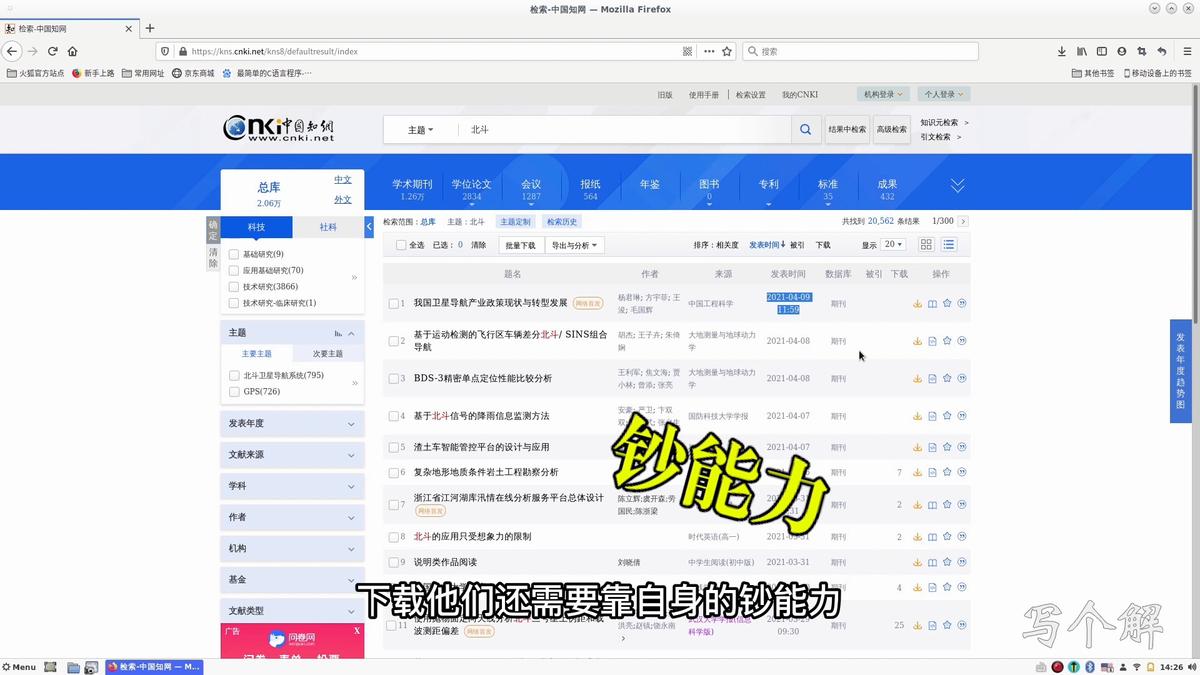Open the Bluetooth icon in system tray
This screenshot has height=675, width=1200.
1092,666
